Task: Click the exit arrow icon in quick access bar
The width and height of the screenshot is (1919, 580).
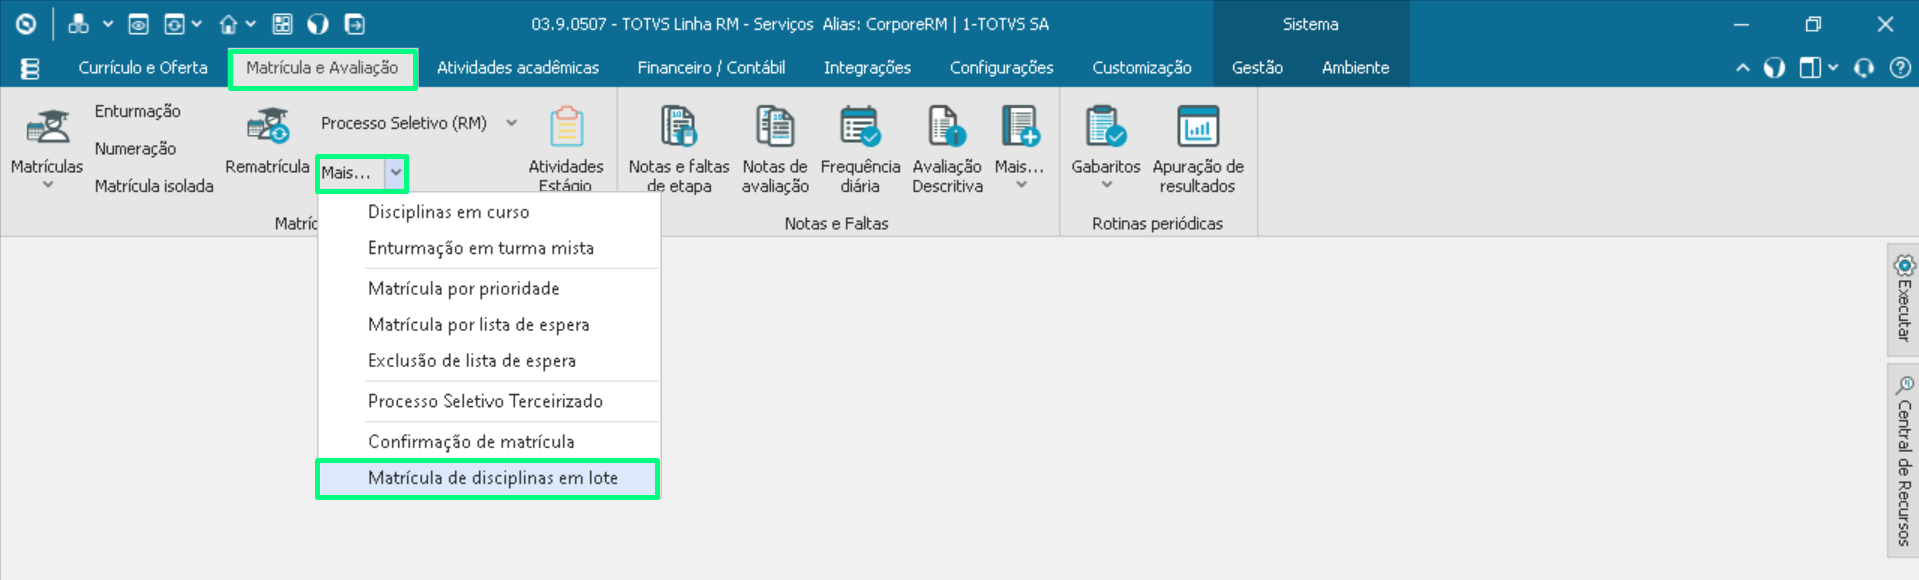Action: (355, 24)
